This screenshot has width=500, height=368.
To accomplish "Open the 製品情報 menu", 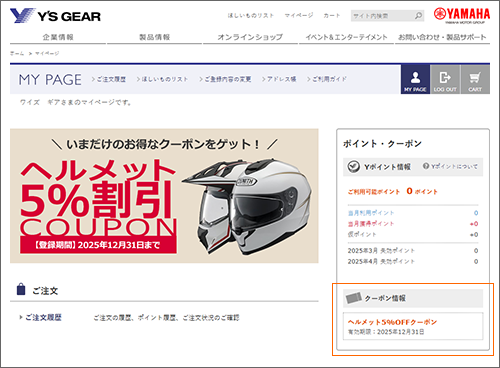I will pos(154,37).
